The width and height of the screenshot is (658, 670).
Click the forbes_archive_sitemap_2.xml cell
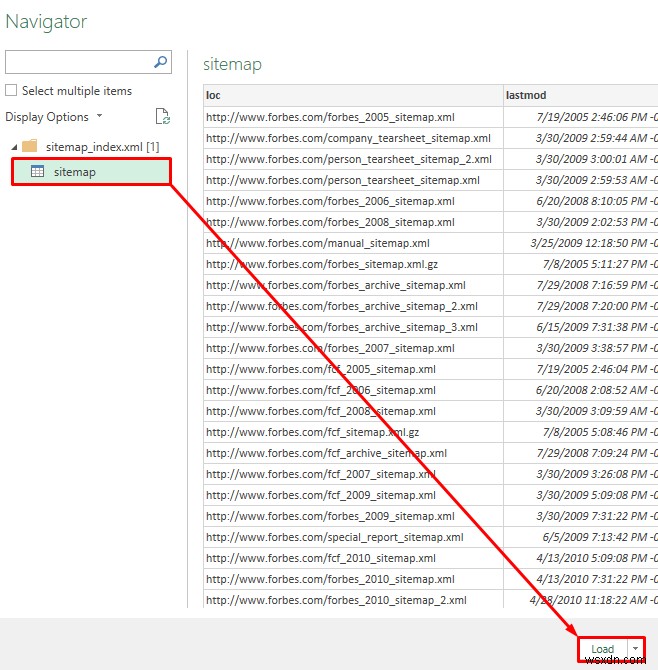coord(353,306)
